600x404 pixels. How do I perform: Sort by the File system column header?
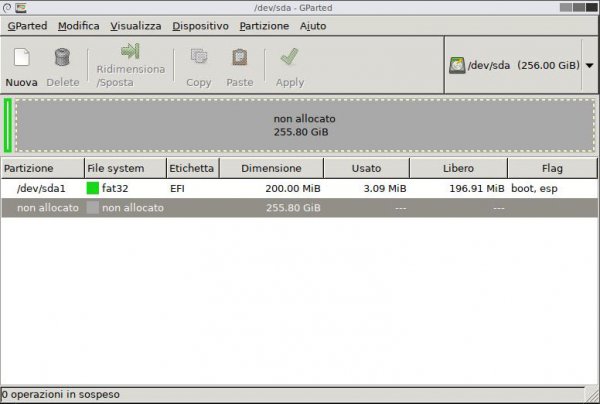click(126, 168)
